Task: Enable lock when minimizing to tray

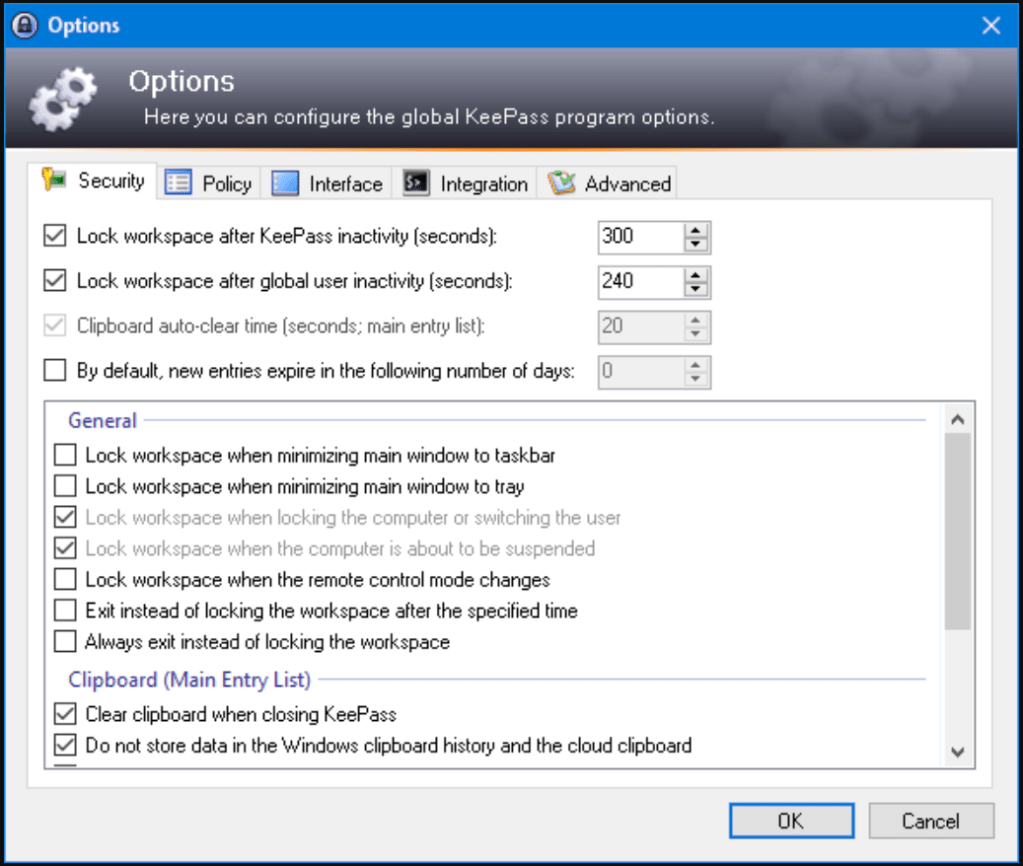Action: click(x=65, y=487)
